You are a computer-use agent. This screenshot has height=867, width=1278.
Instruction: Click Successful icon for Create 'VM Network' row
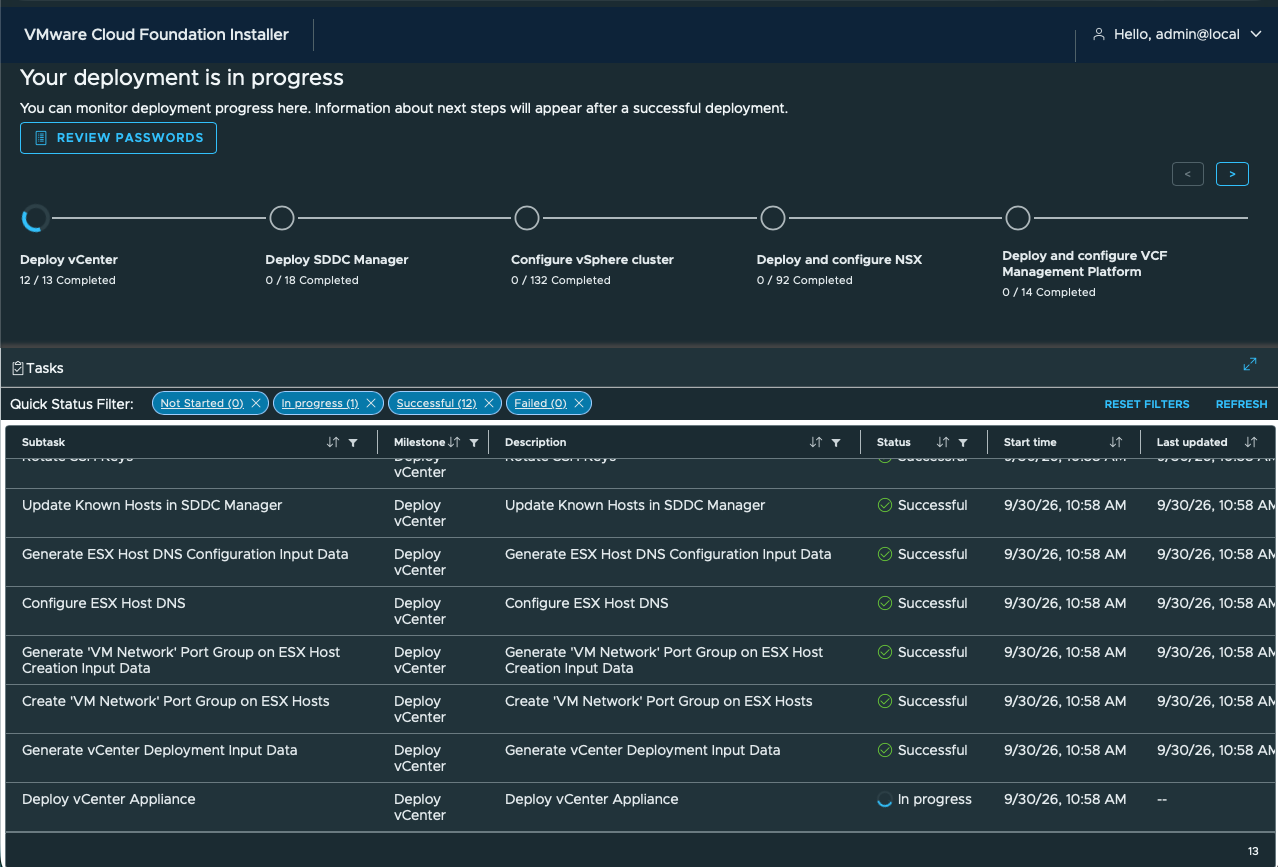pyautogui.click(x=885, y=701)
